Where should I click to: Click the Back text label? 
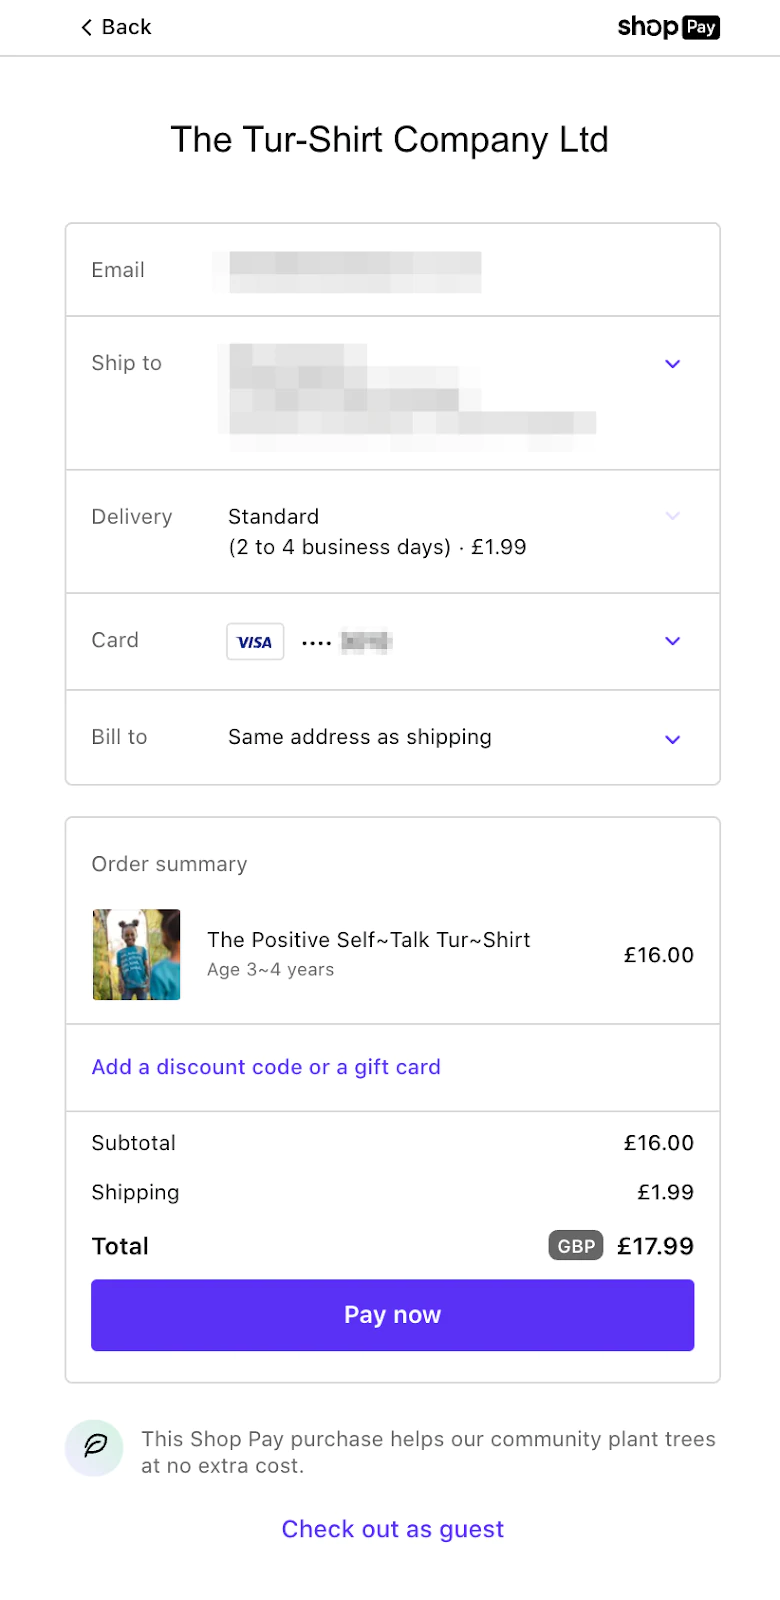pos(127,27)
